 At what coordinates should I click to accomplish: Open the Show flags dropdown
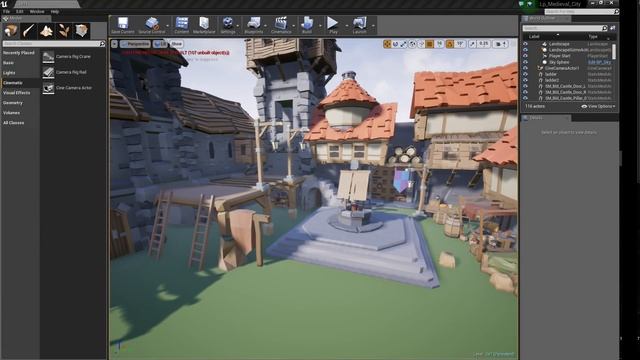176,44
